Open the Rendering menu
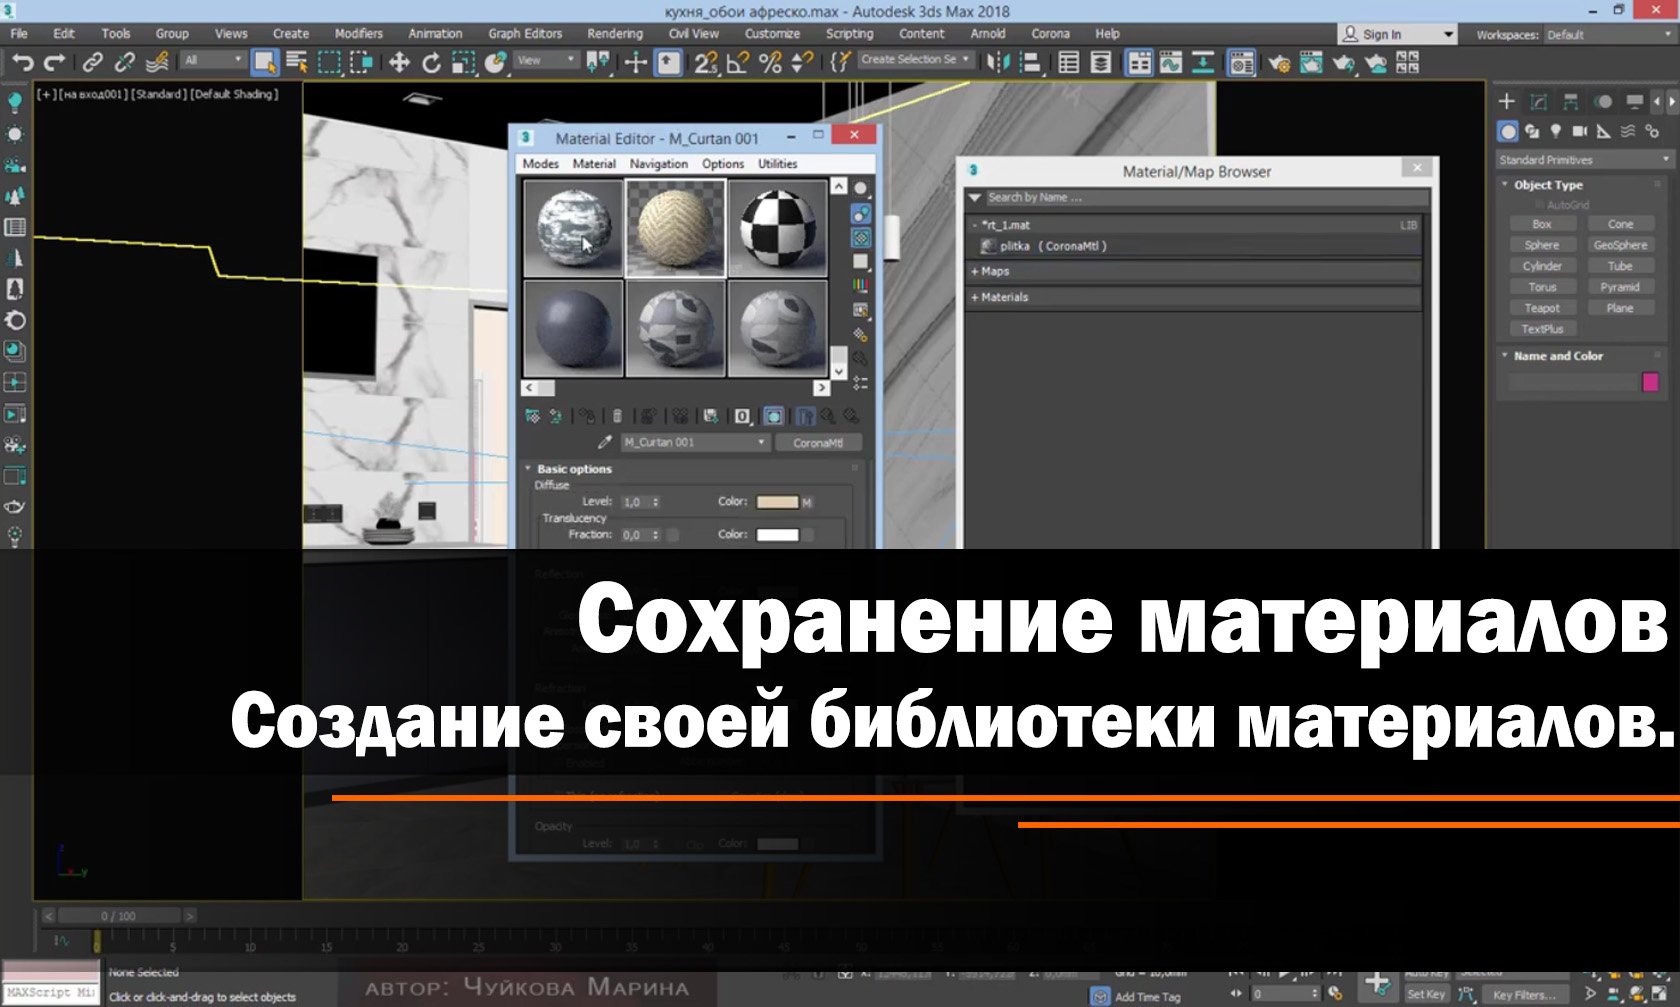The width and height of the screenshot is (1680, 1007). (x=613, y=33)
